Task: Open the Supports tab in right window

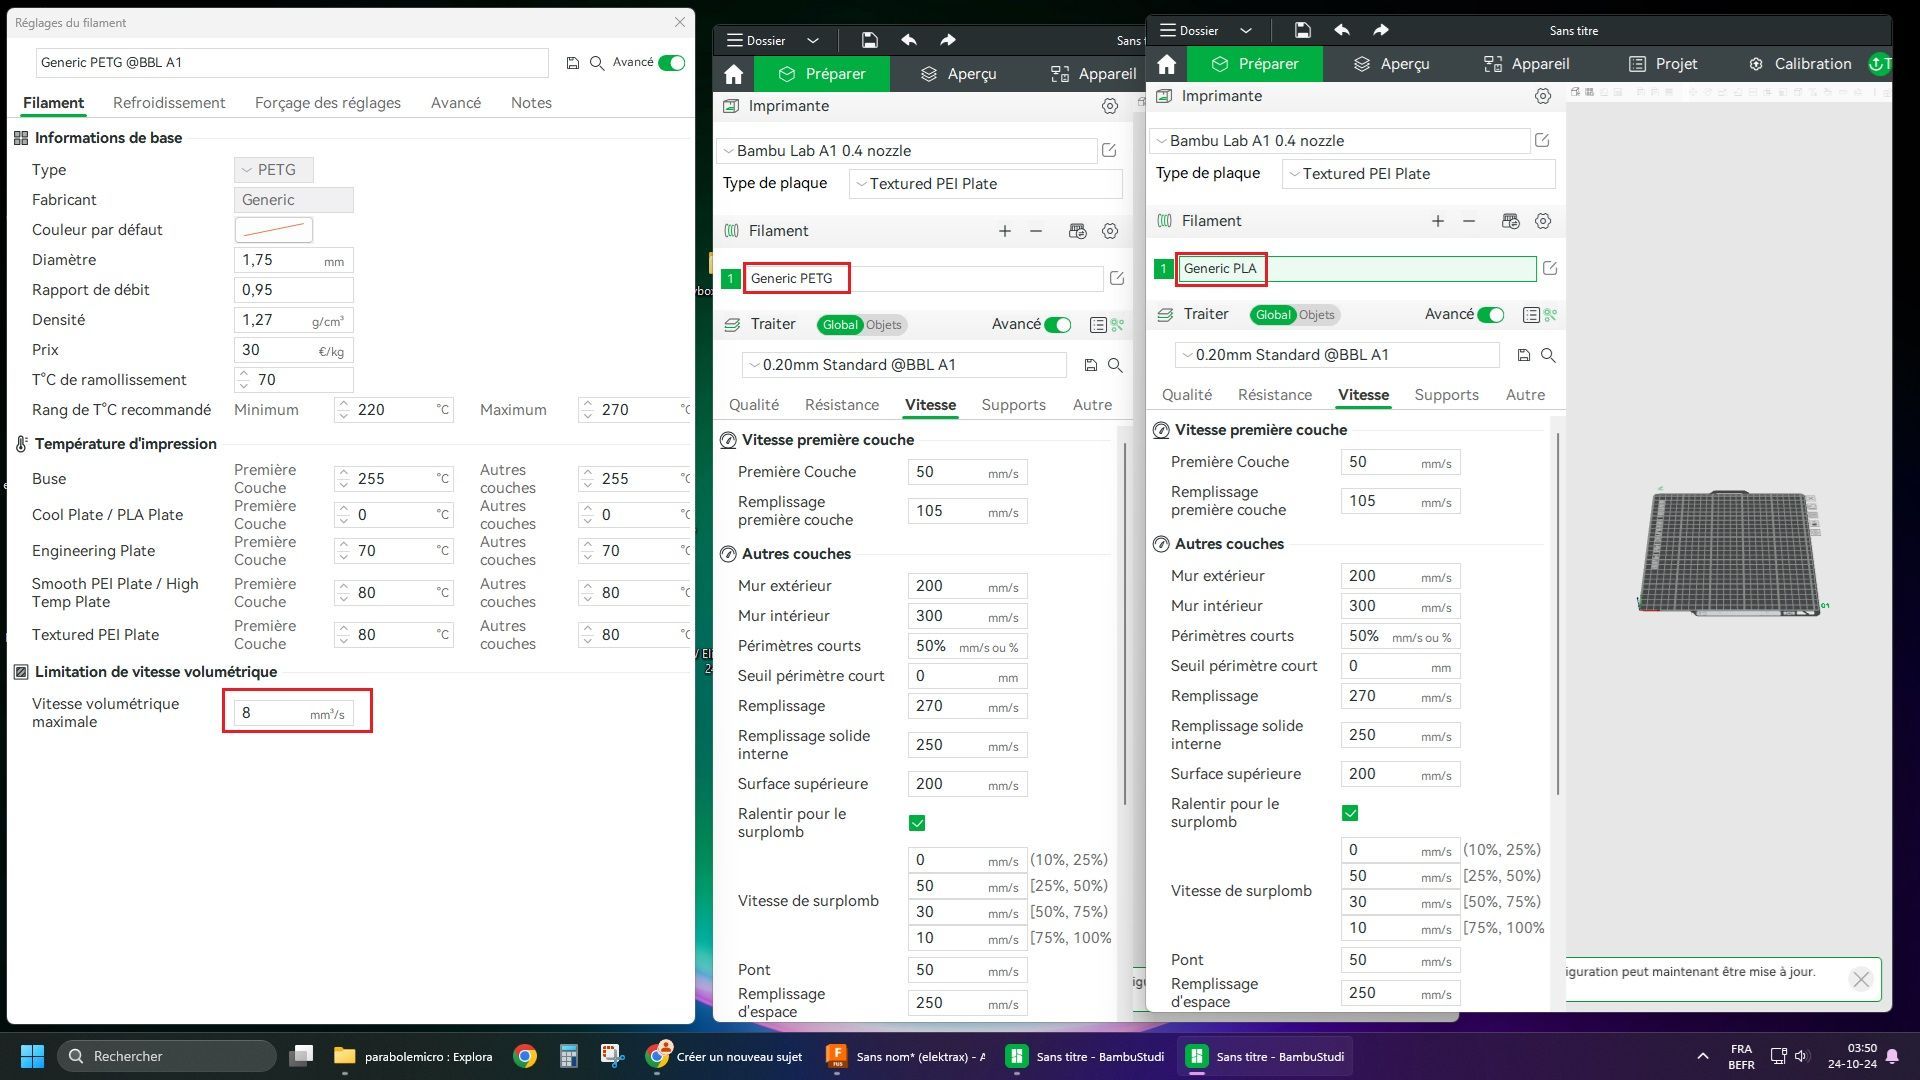Action: [1446, 395]
